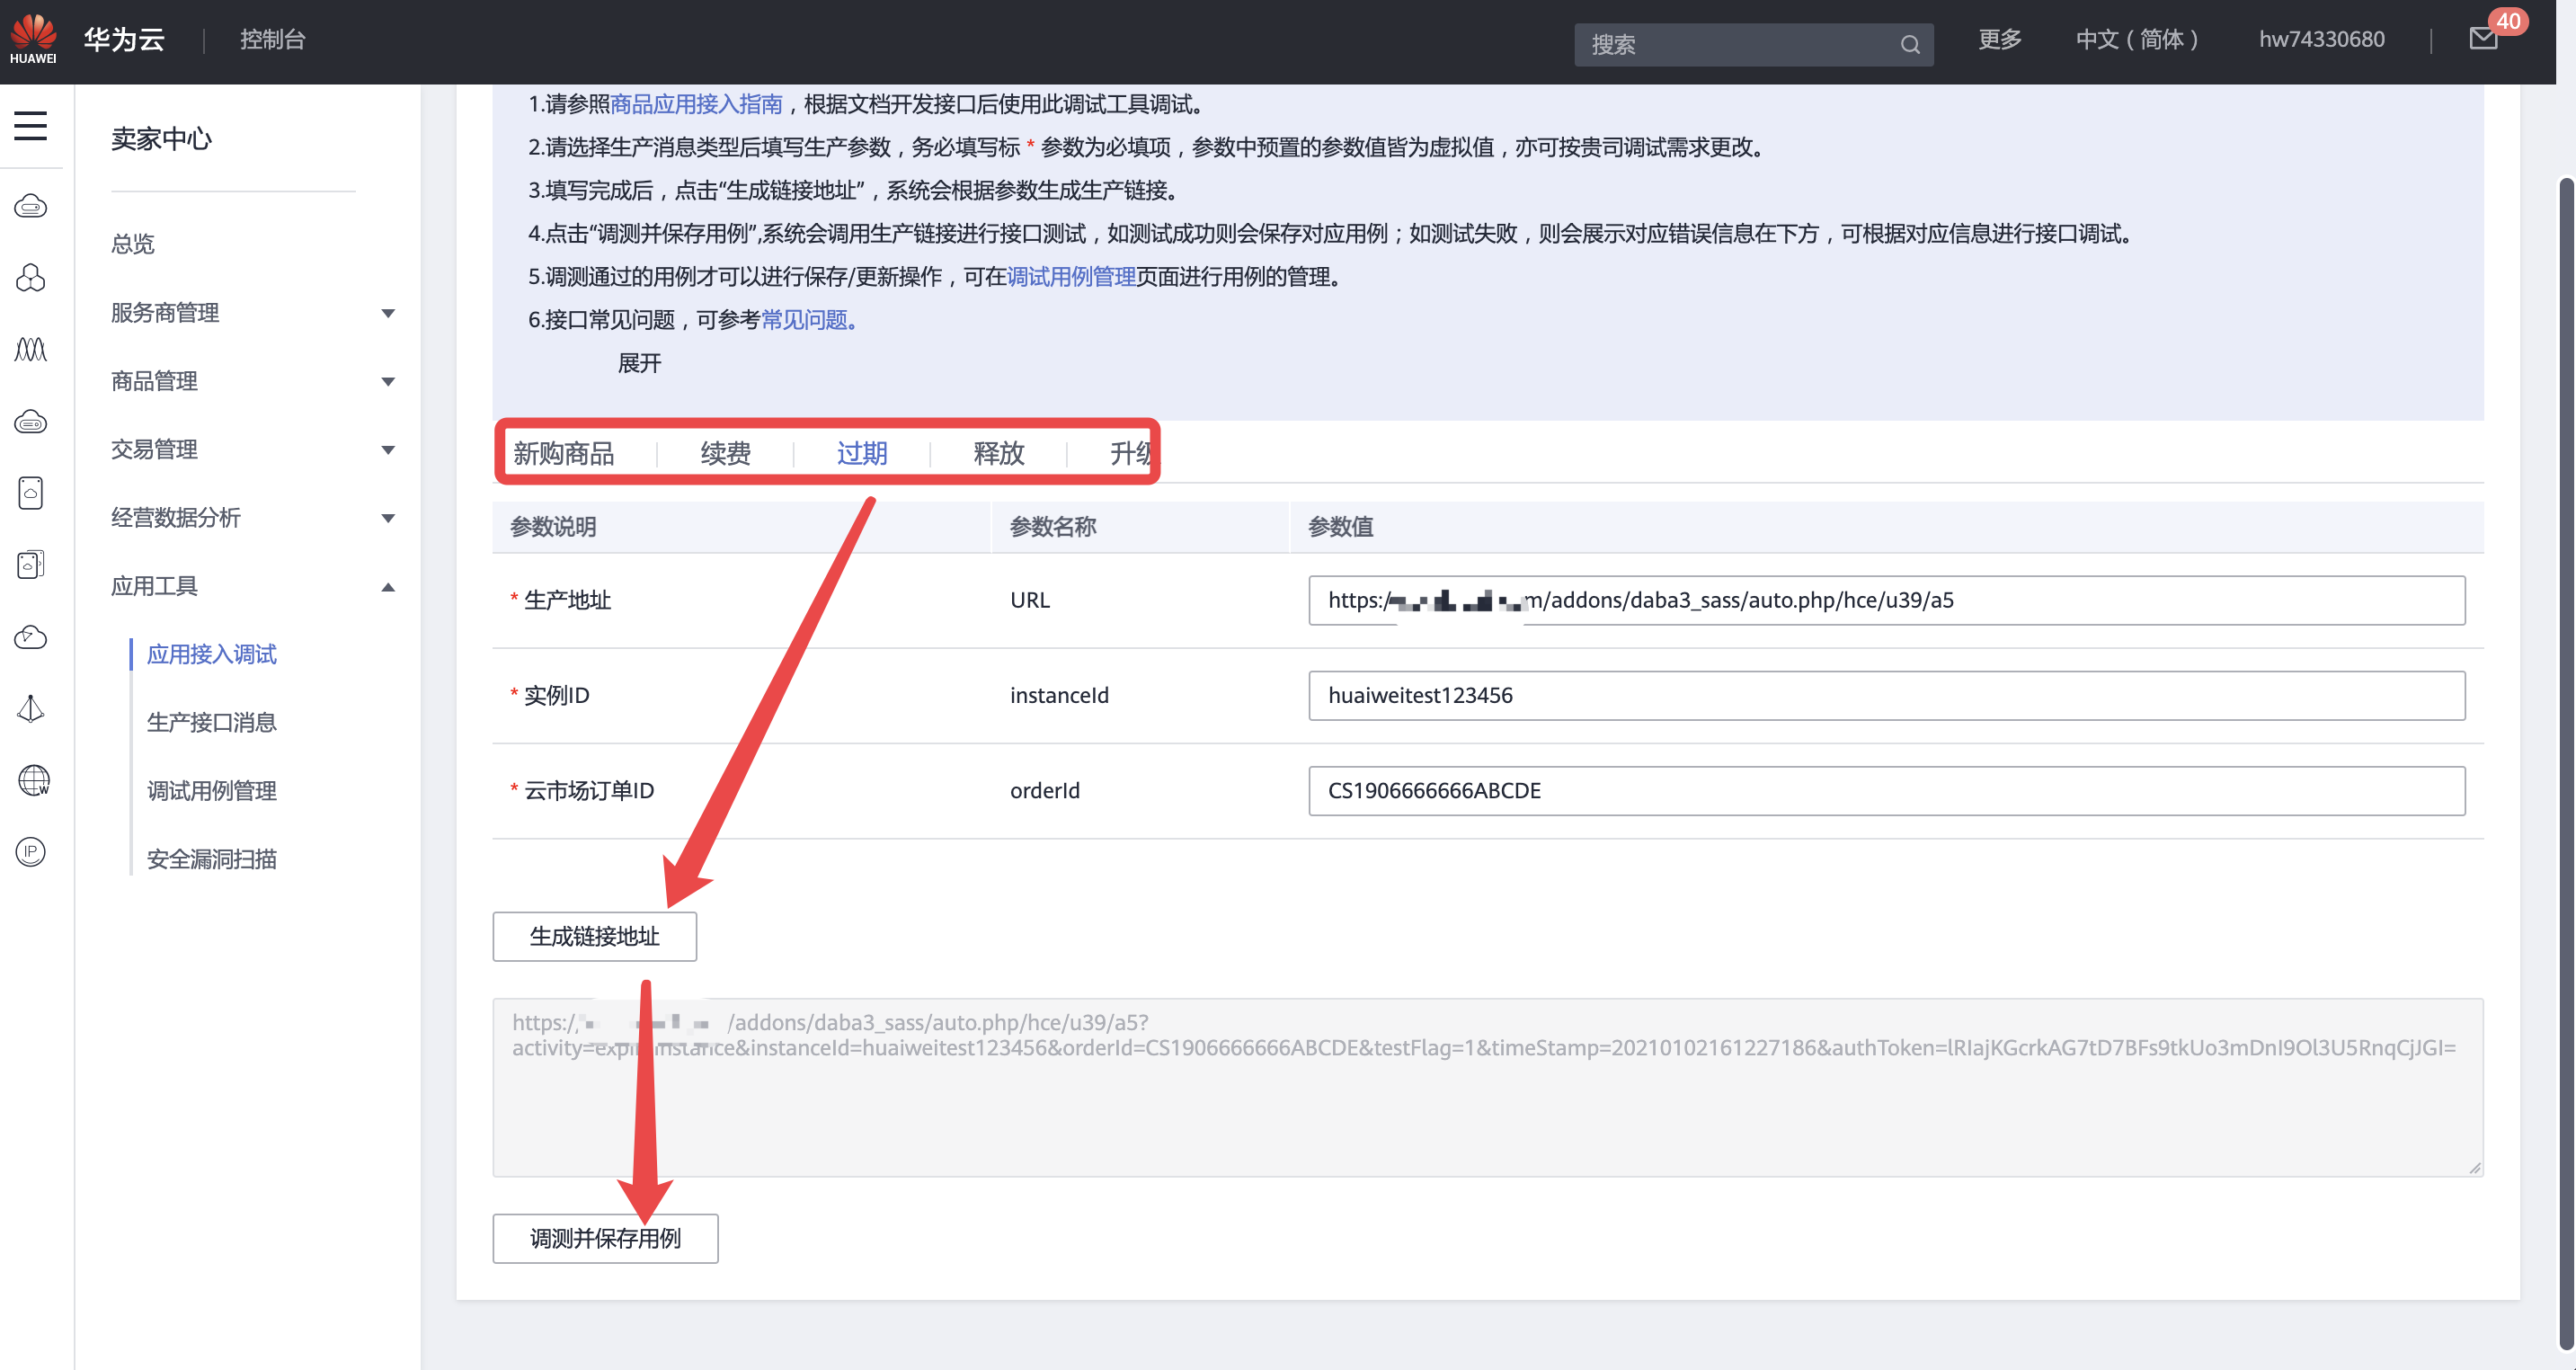Viewport: 2576px width, 1370px height.
Task: Click 调测并保存用例 button
Action: (x=605, y=1239)
